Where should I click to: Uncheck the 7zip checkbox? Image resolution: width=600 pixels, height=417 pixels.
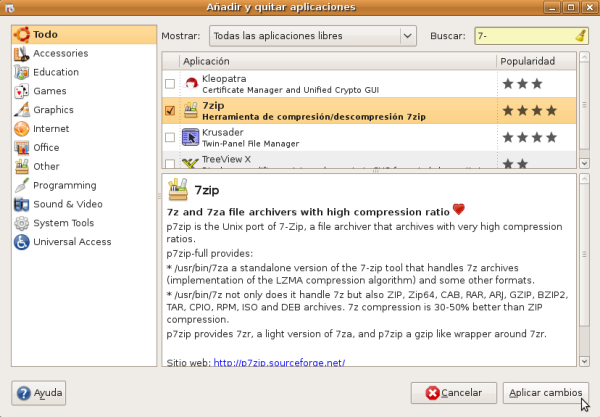click(169, 111)
